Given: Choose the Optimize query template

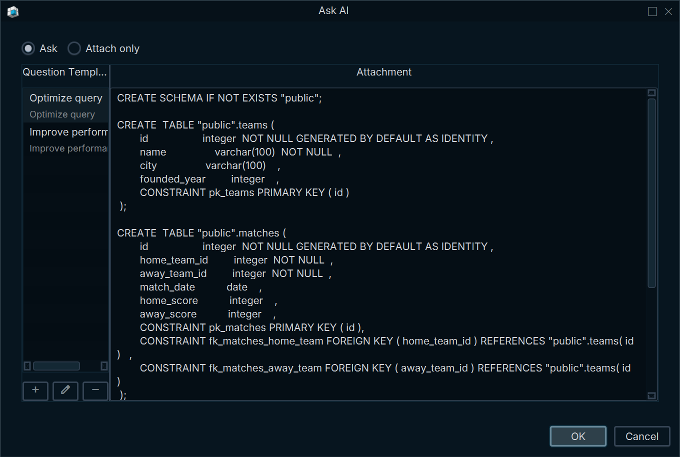Looking at the screenshot, I should tap(65, 105).
